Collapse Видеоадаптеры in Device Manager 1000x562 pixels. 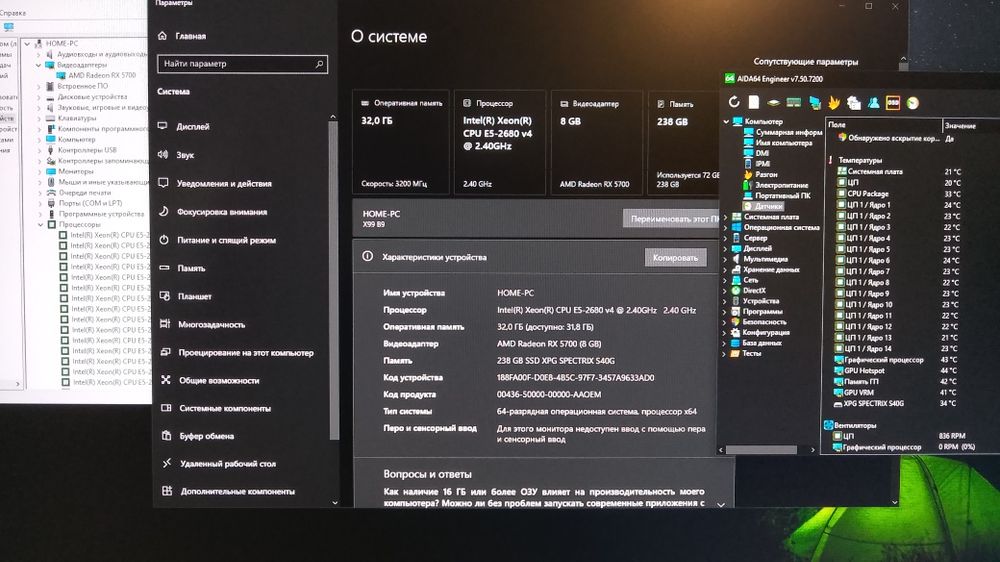[x=38, y=65]
